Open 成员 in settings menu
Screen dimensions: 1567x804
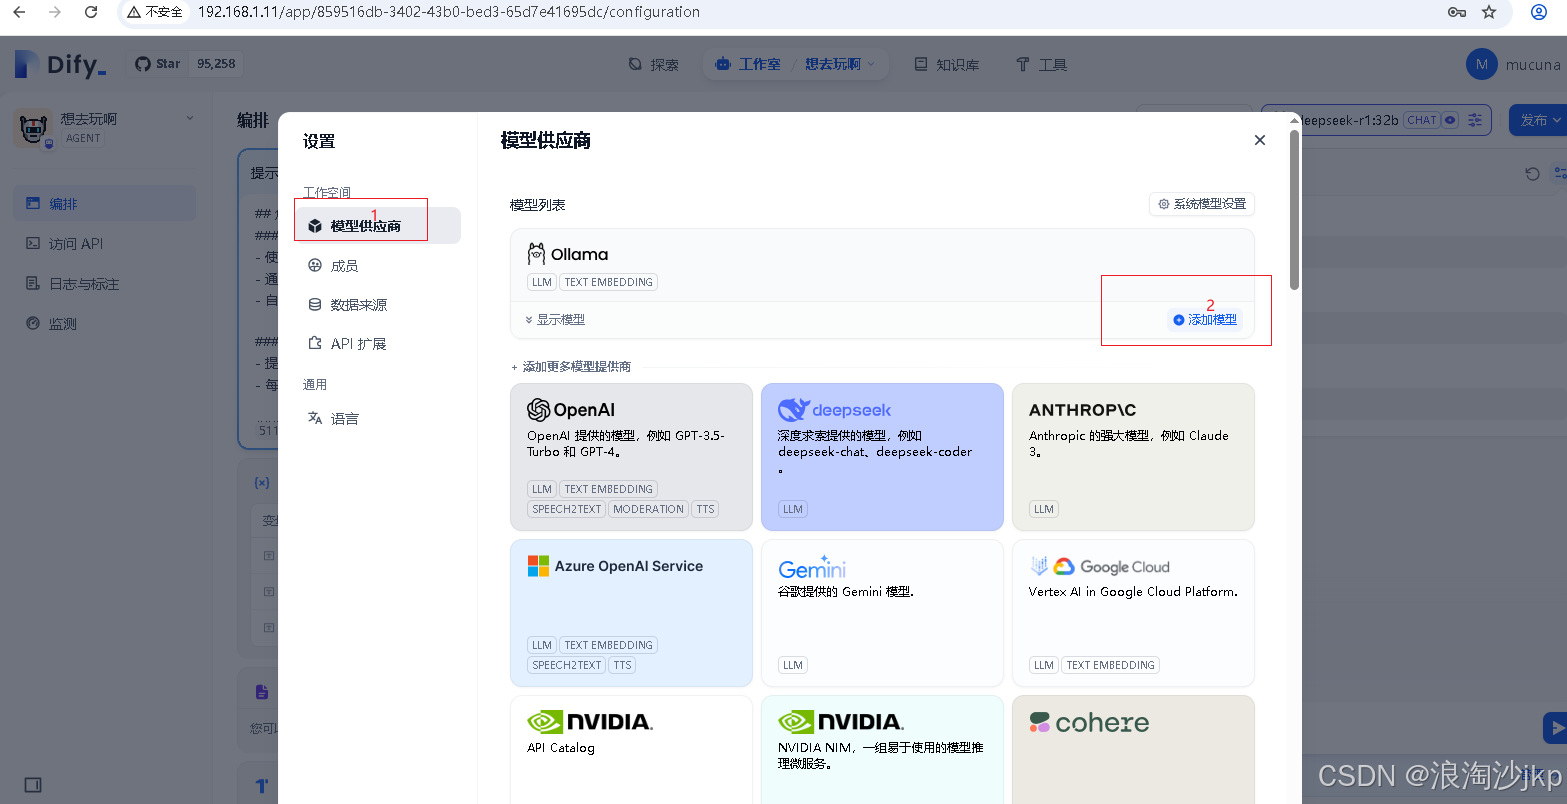[379, 266]
